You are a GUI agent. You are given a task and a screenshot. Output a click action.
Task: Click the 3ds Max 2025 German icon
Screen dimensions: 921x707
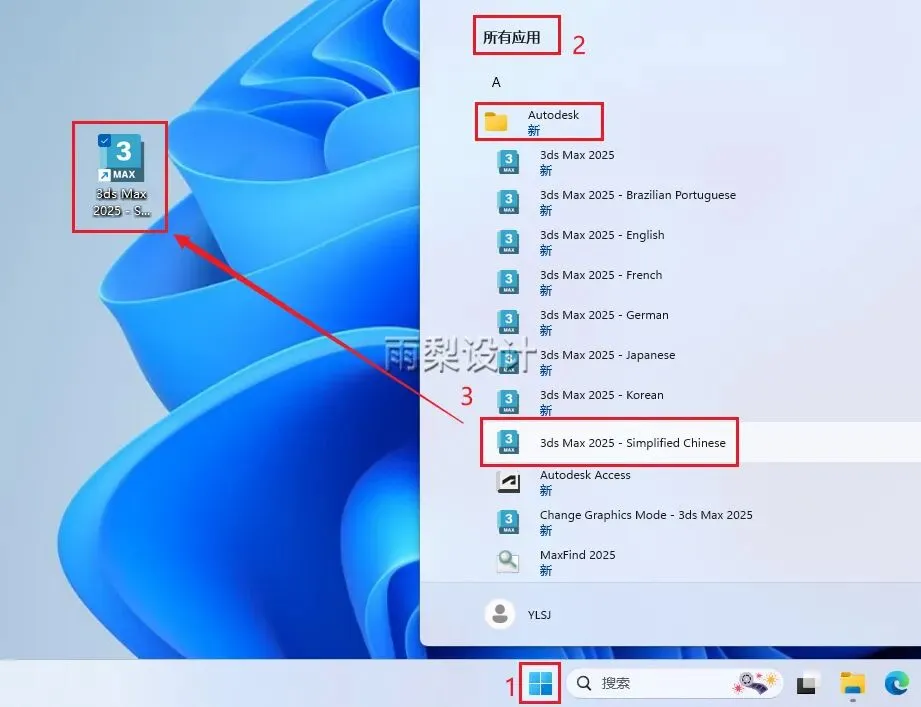508,321
